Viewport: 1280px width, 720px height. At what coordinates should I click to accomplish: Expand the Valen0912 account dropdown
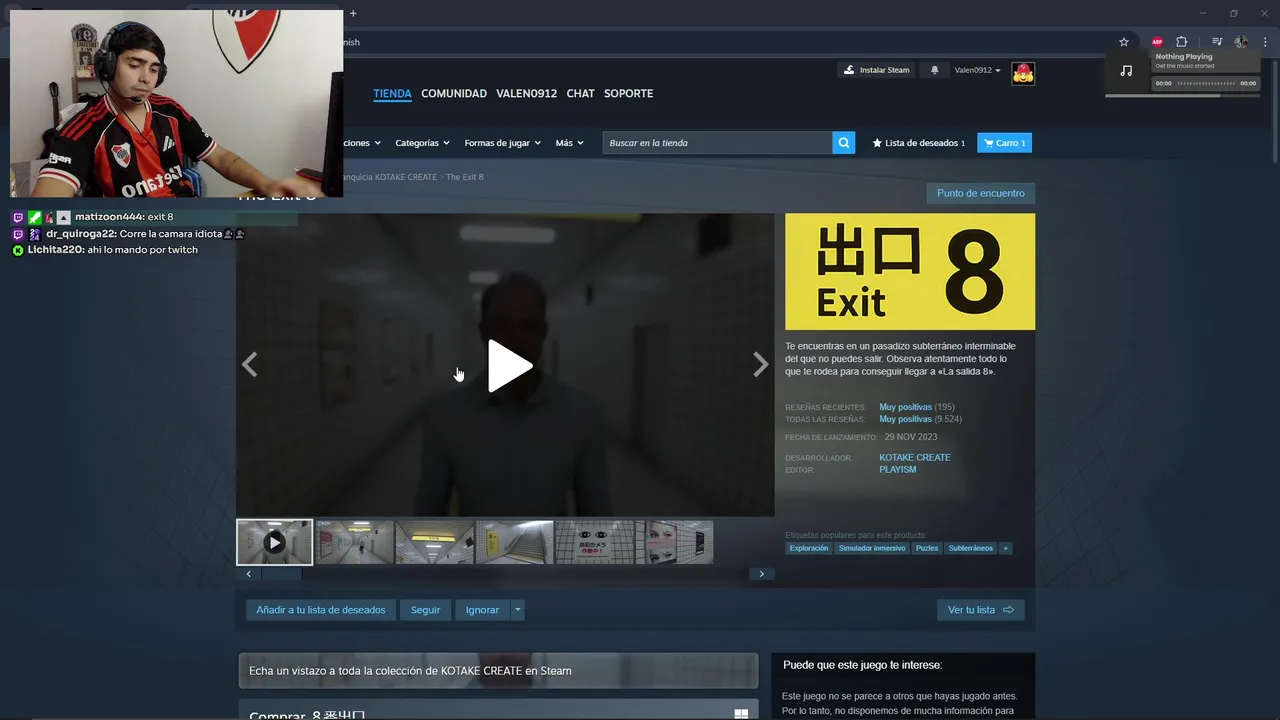point(977,70)
